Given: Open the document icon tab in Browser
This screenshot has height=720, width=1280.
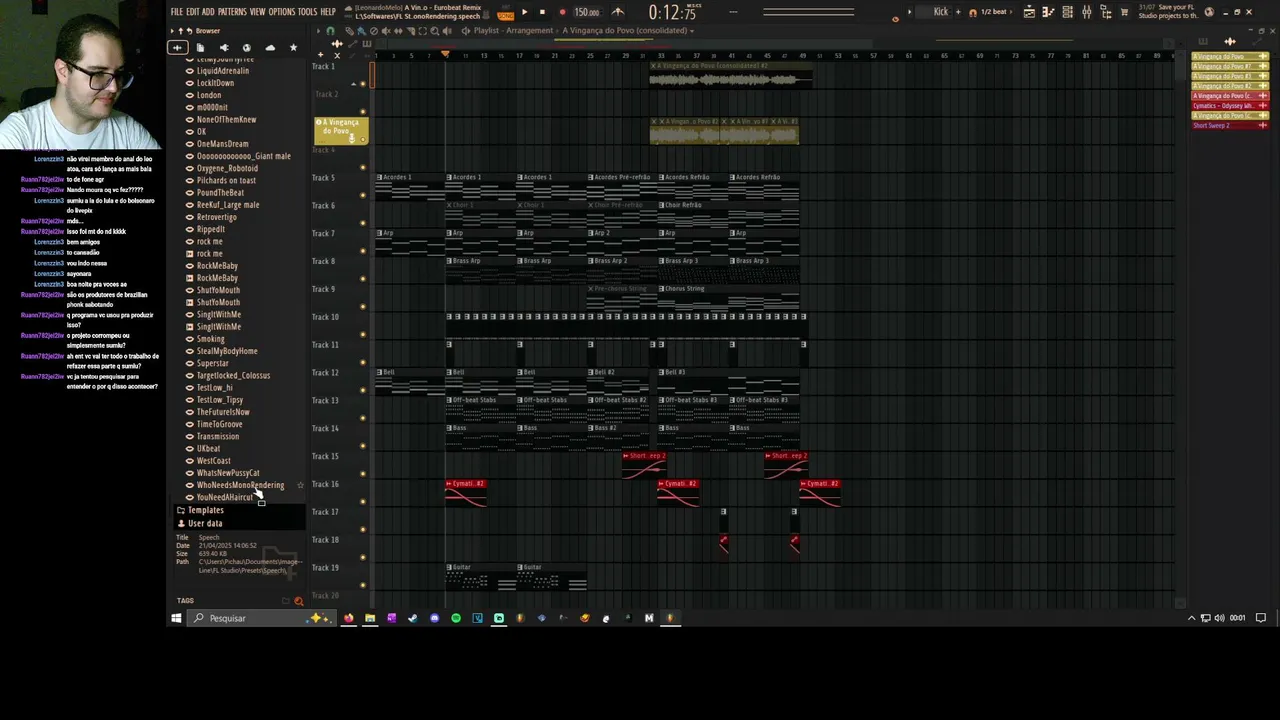Looking at the screenshot, I should click(x=200, y=48).
